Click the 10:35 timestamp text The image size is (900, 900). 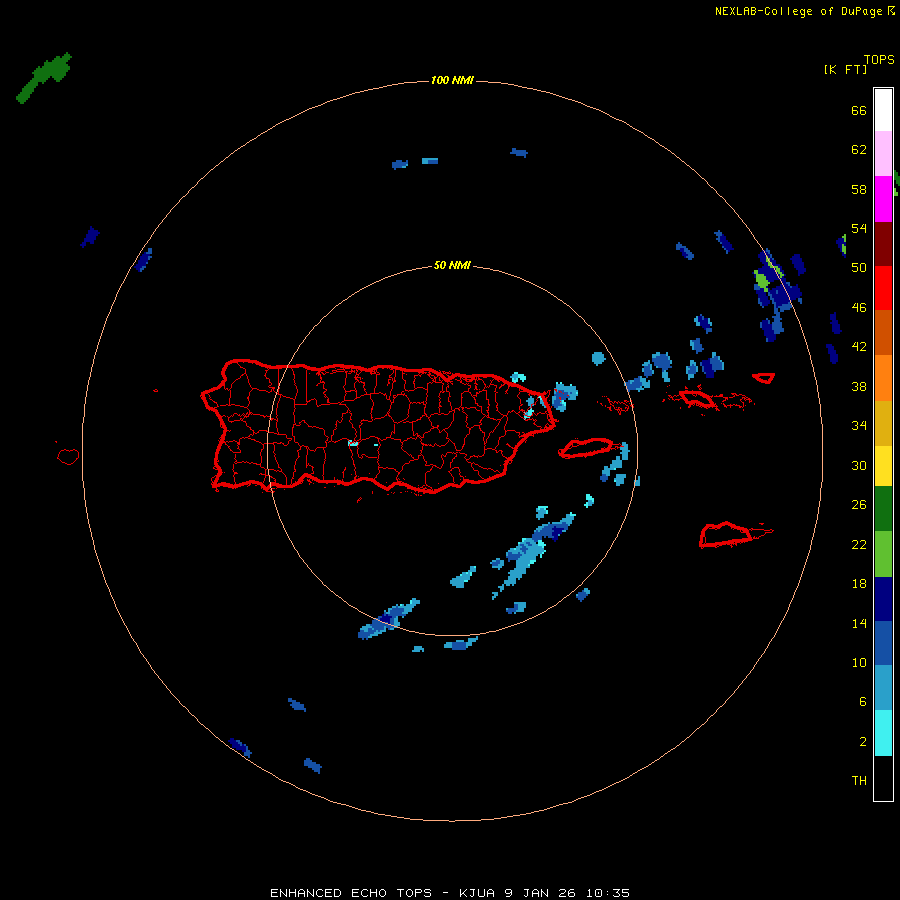[608, 893]
